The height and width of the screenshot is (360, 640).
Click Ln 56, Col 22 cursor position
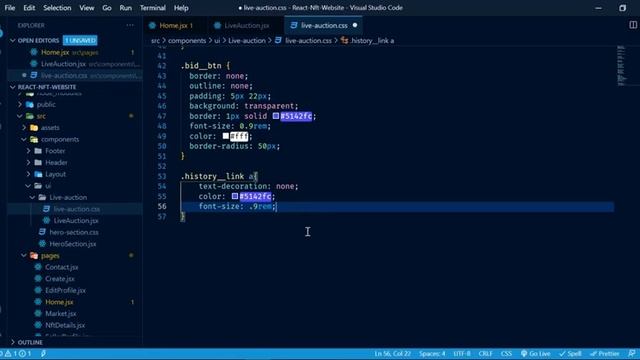click(393, 354)
